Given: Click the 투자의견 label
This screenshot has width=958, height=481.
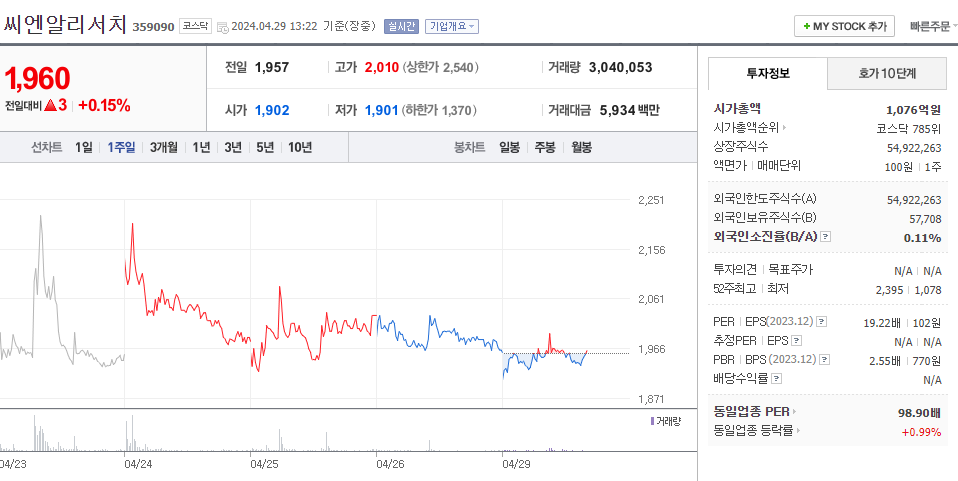Looking at the screenshot, I should [x=735, y=270].
